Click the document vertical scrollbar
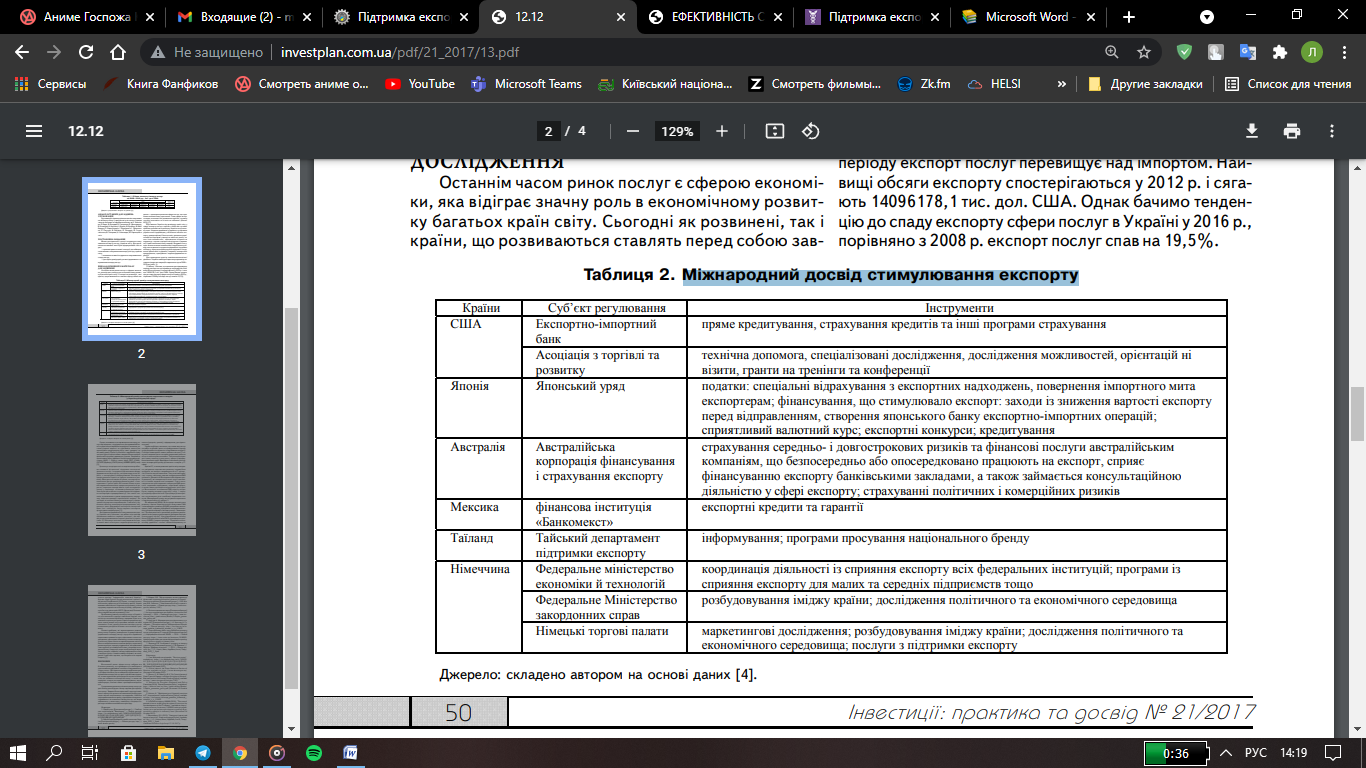 pyautogui.click(x=1357, y=412)
